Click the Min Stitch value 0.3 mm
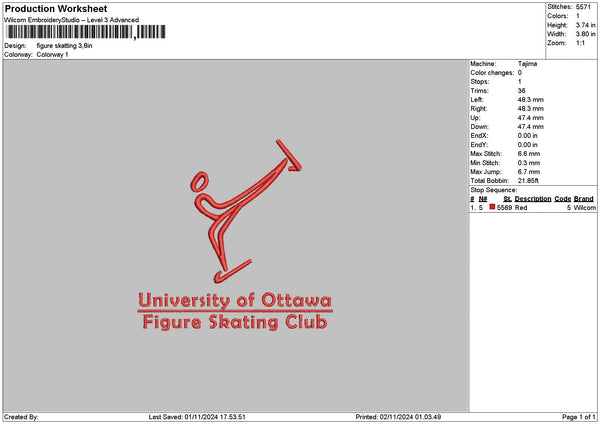 click(x=528, y=163)
